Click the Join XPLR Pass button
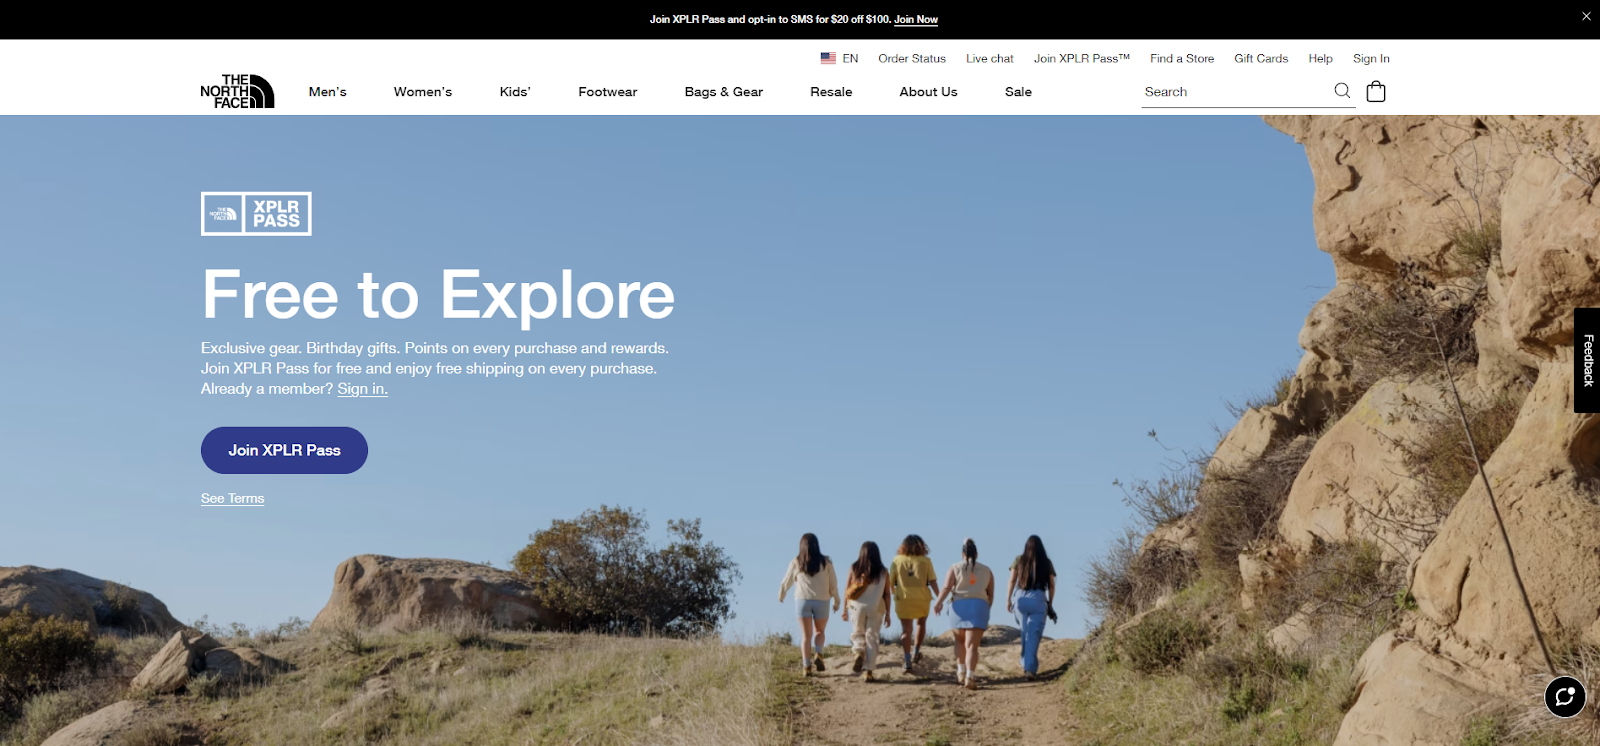Screen dimensions: 1600x746 tap(284, 450)
